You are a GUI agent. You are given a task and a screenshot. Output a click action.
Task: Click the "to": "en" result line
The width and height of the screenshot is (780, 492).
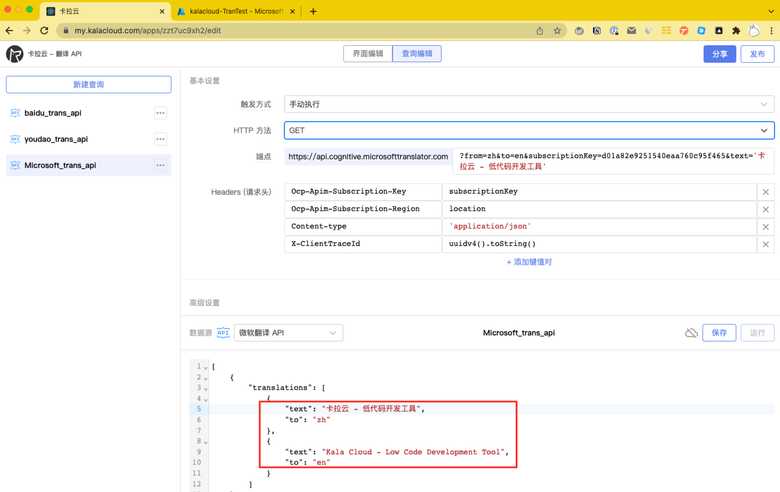307,463
